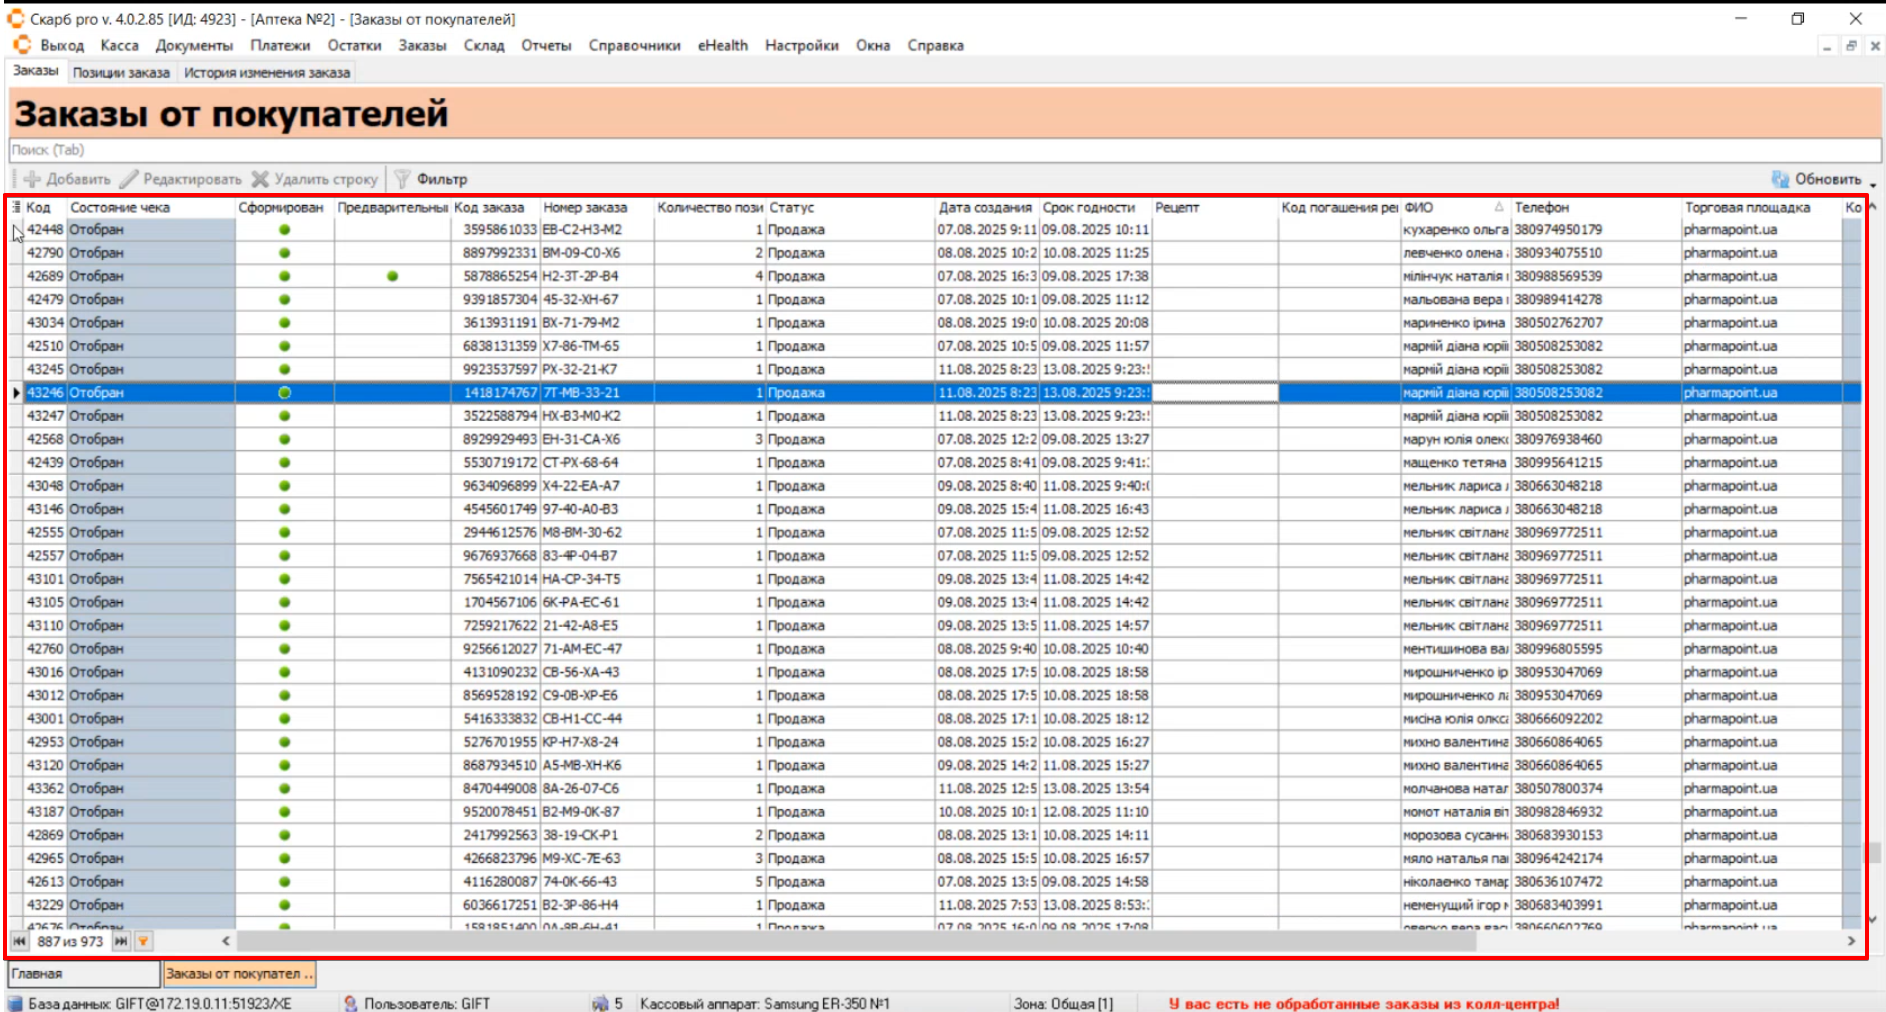The width and height of the screenshot is (1886, 1012).
Task: Open the column chooser grid icon
Action: 16,207
